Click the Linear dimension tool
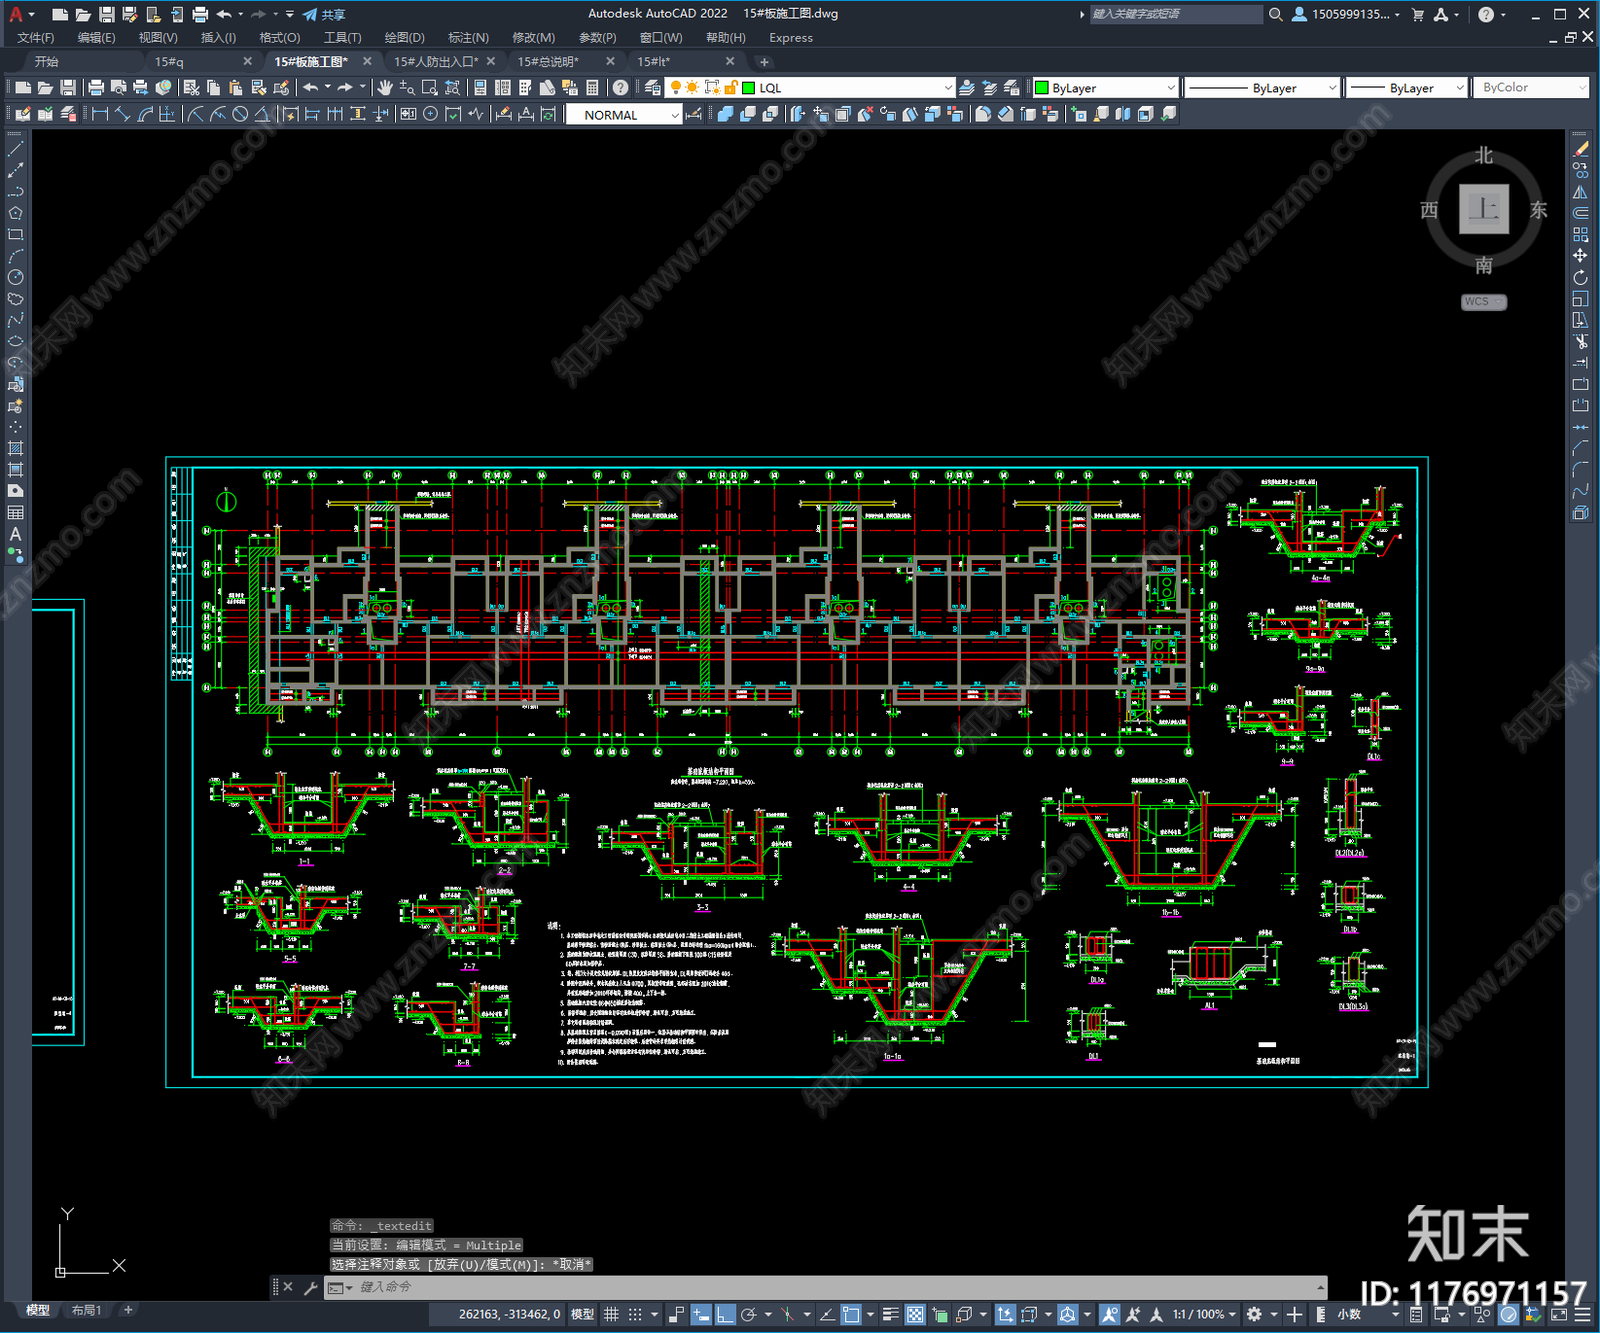 [x=100, y=114]
